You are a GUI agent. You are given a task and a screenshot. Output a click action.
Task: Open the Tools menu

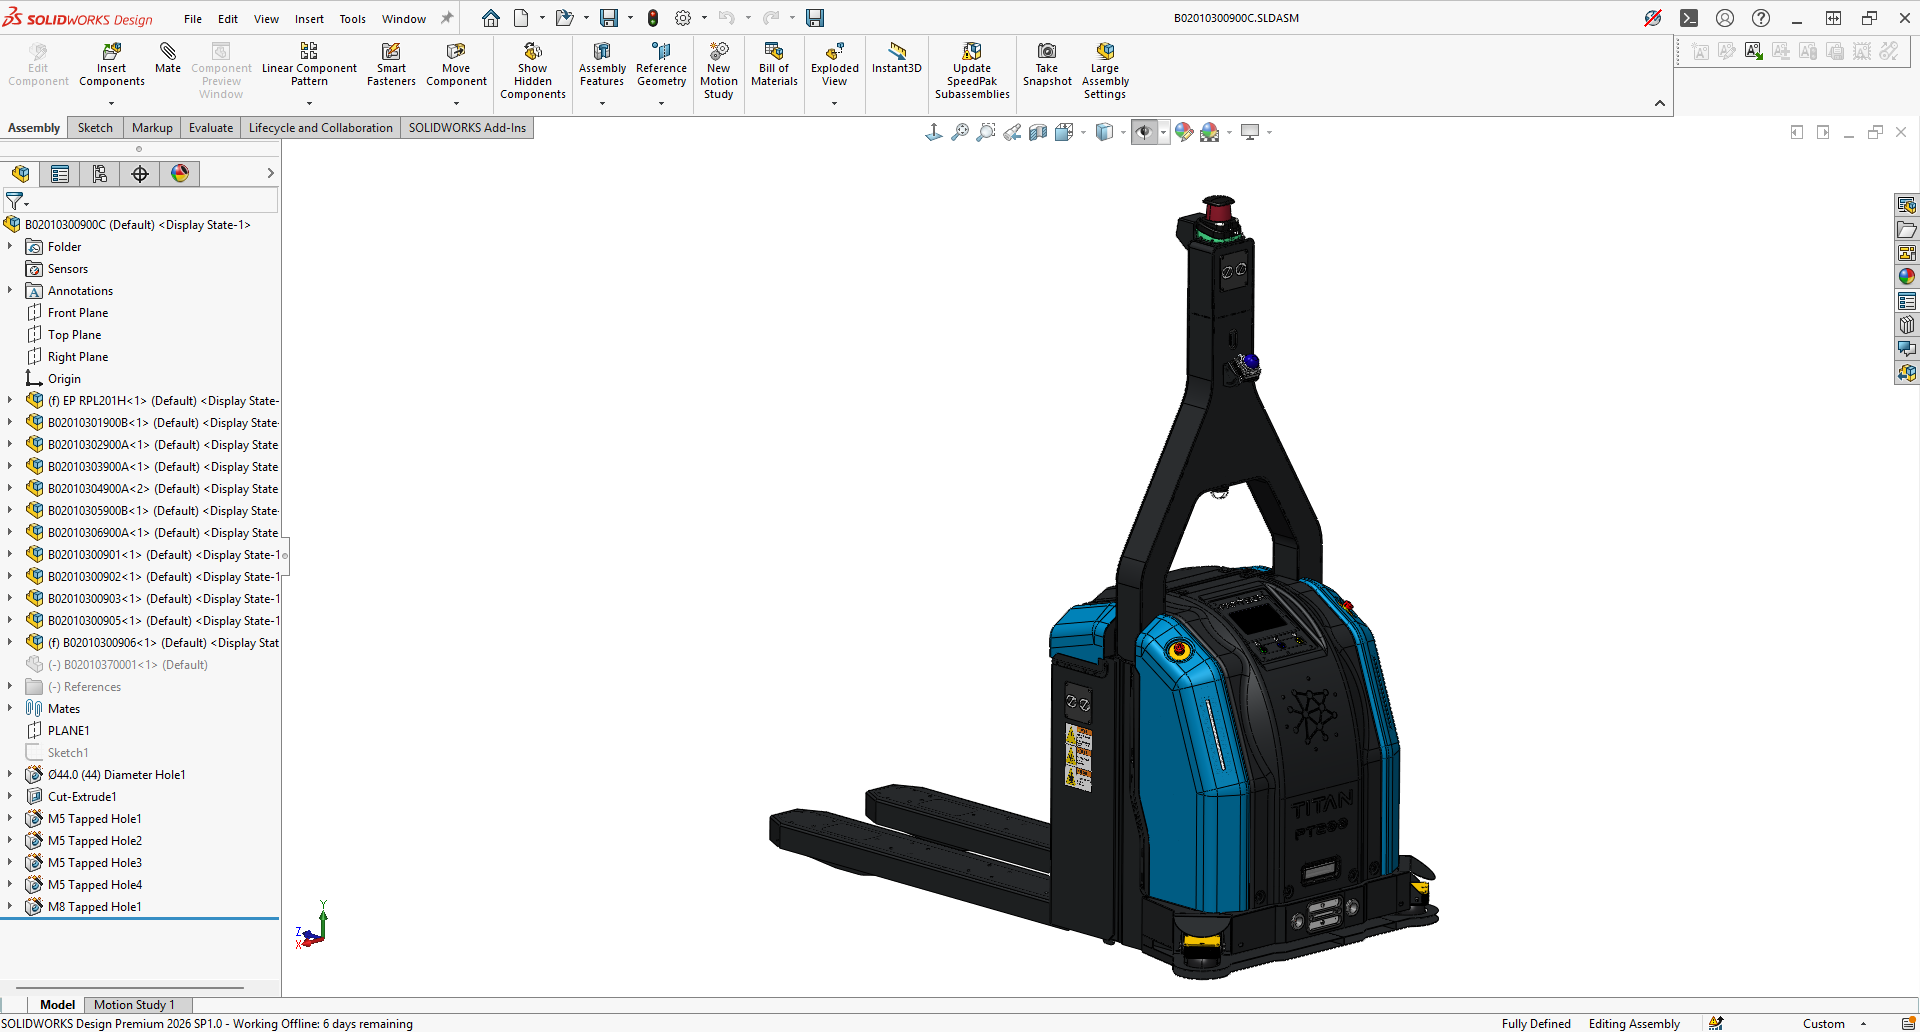(x=352, y=19)
